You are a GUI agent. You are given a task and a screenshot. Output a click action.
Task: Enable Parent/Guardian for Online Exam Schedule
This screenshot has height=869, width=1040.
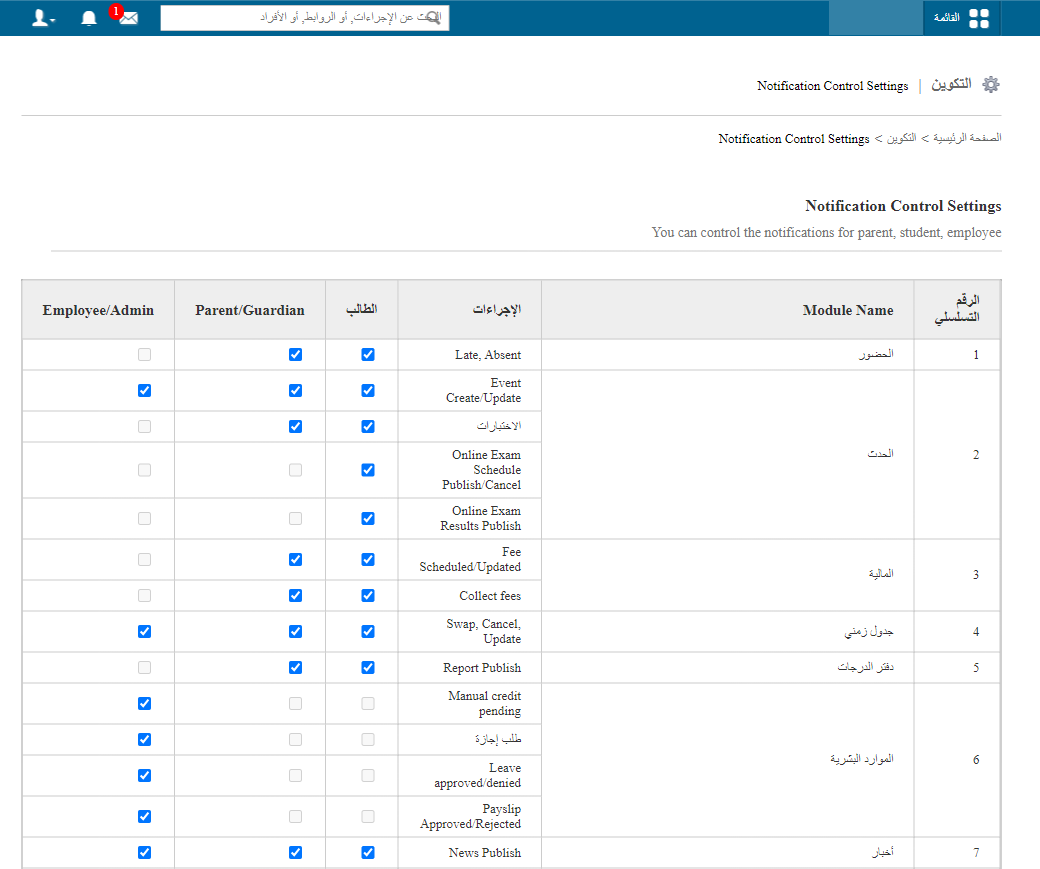point(295,470)
